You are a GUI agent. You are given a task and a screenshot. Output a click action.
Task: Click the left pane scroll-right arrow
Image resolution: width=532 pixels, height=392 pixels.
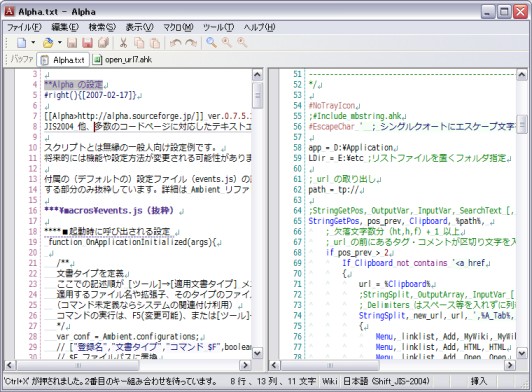click(245, 365)
